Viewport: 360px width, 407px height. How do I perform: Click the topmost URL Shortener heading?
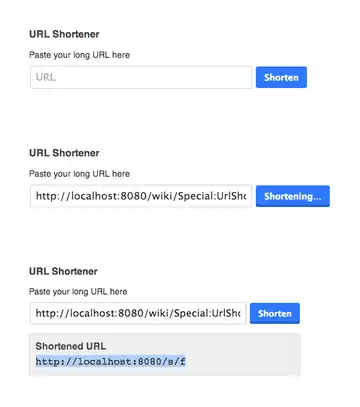(64, 34)
